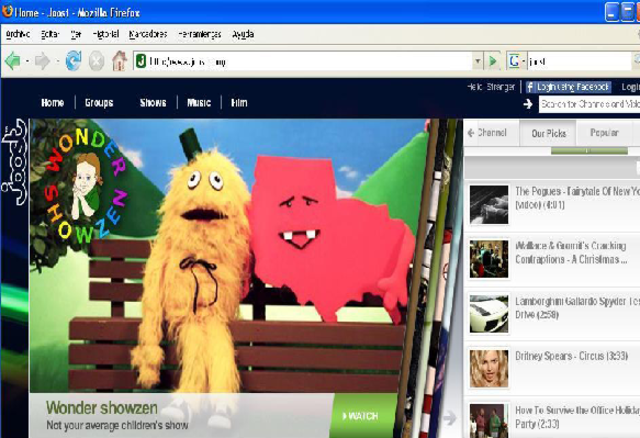640x438 pixels.
Task: Switch to the Our Picks tab
Action: click(x=548, y=133)
